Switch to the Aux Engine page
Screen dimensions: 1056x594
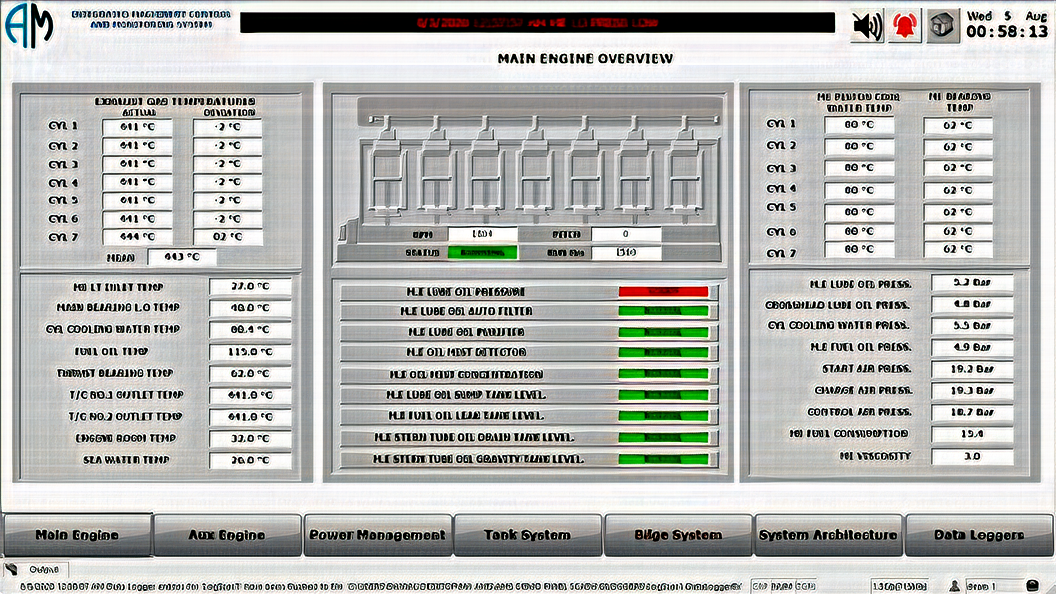(x=227, y=535)
